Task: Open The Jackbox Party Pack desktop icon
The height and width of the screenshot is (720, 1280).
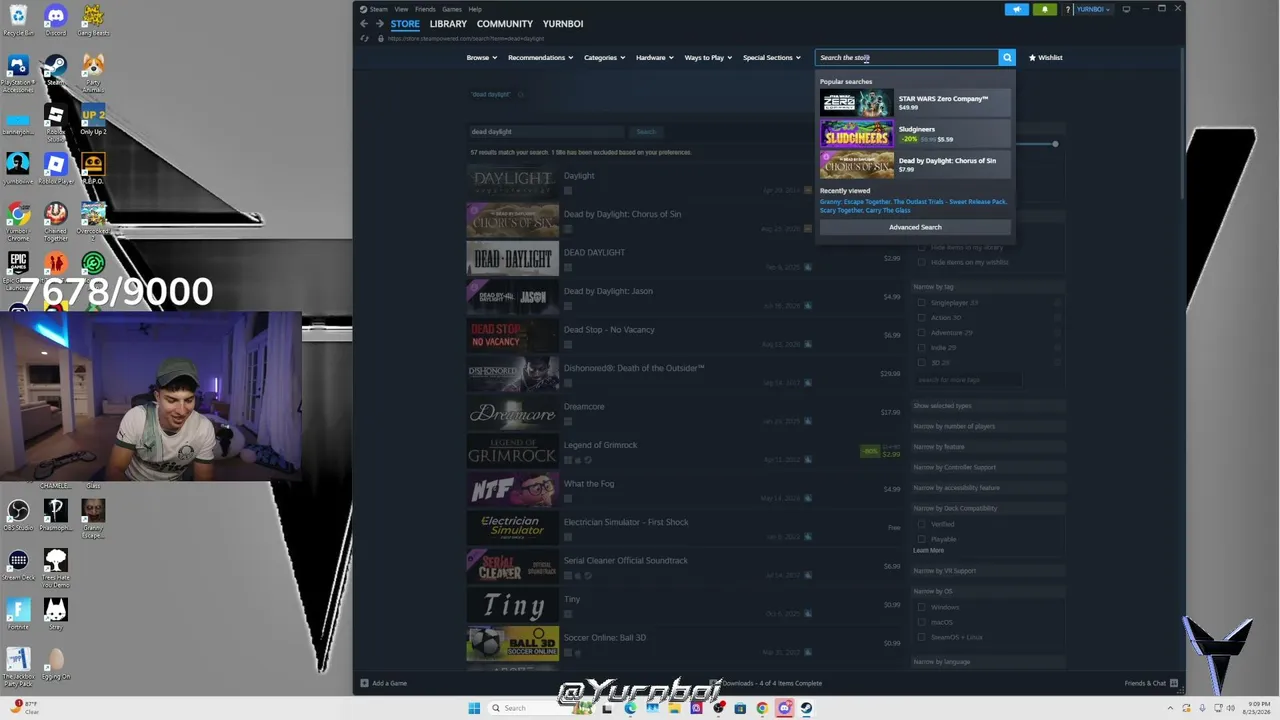Action: pos(18,666)
